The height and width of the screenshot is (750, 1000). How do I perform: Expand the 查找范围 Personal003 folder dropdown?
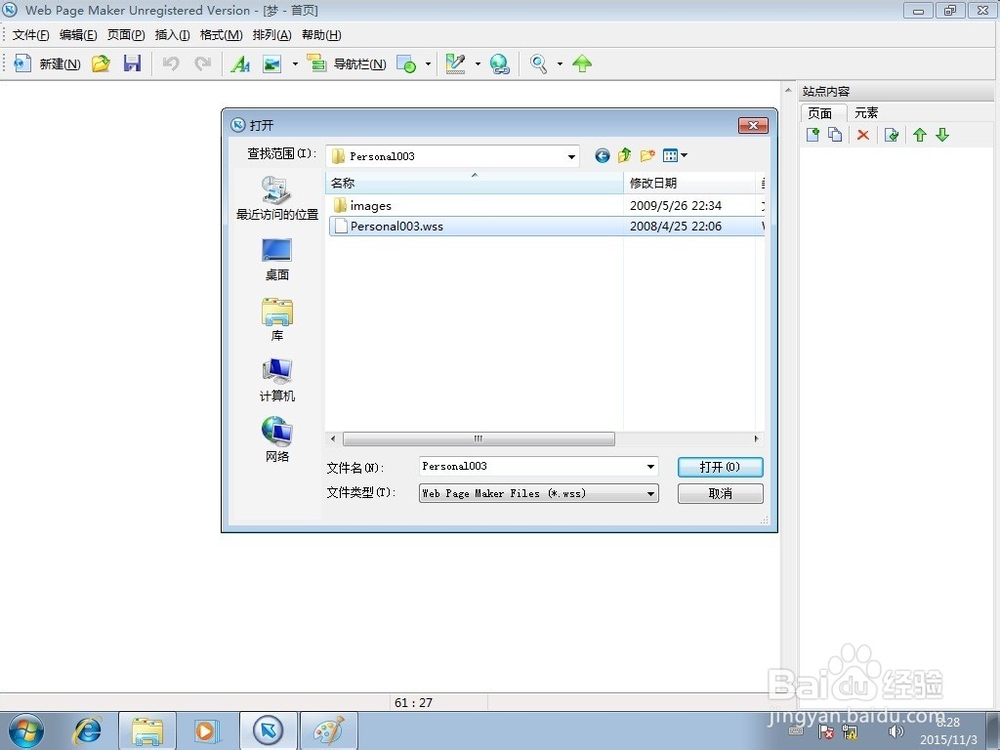pyautogui.click(x=571, y=156)
